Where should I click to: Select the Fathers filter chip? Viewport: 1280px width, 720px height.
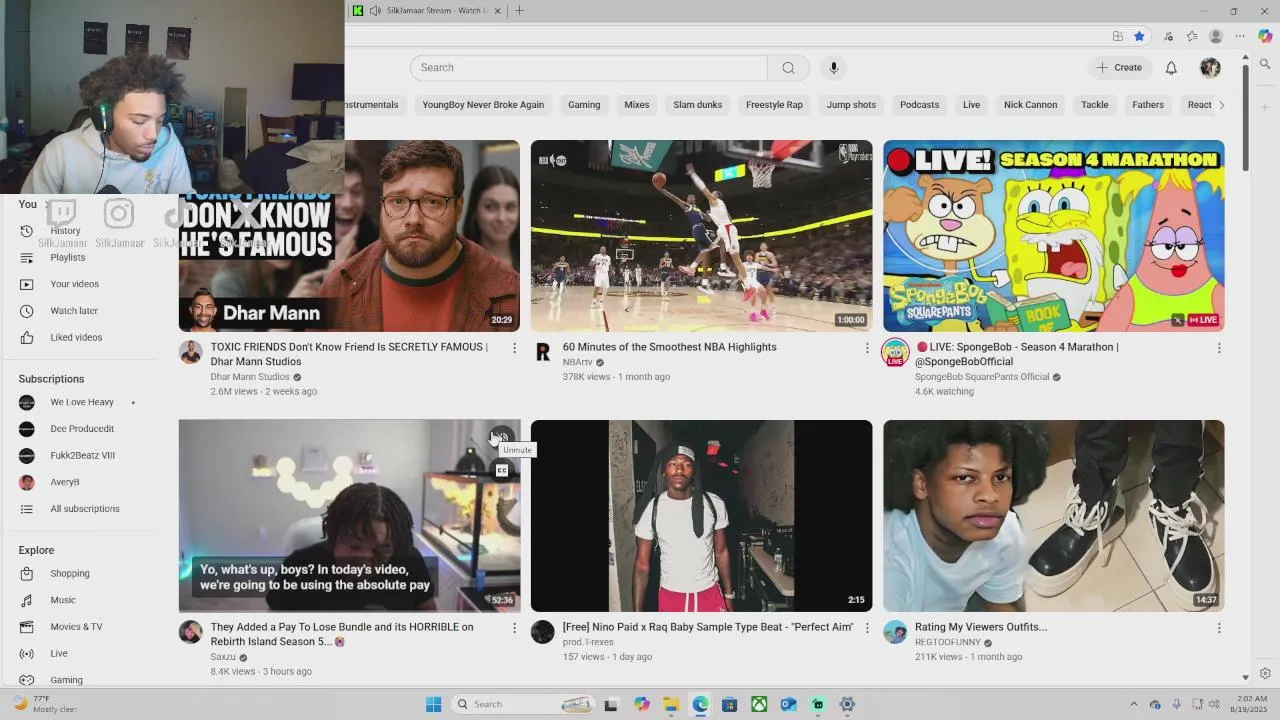pos(1148,105)
